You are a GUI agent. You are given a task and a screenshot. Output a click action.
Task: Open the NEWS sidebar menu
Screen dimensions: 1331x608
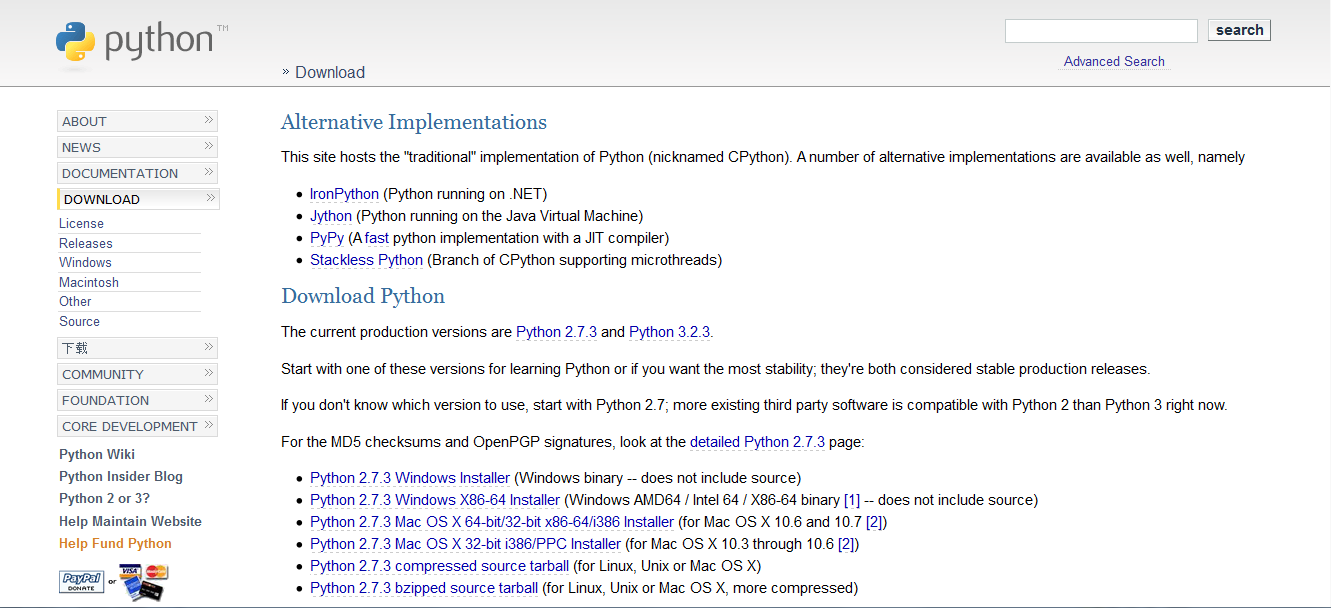pos(137,147)
